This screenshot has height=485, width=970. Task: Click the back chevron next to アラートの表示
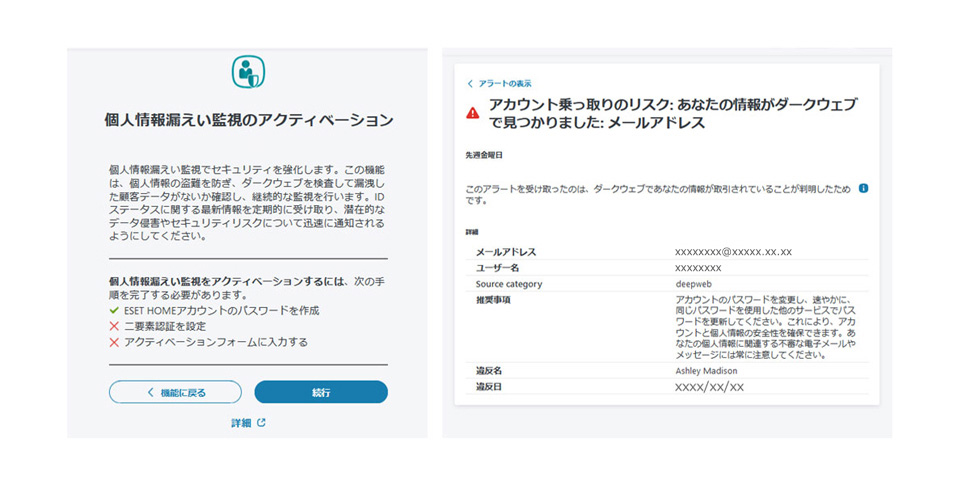tap(470, 84)
